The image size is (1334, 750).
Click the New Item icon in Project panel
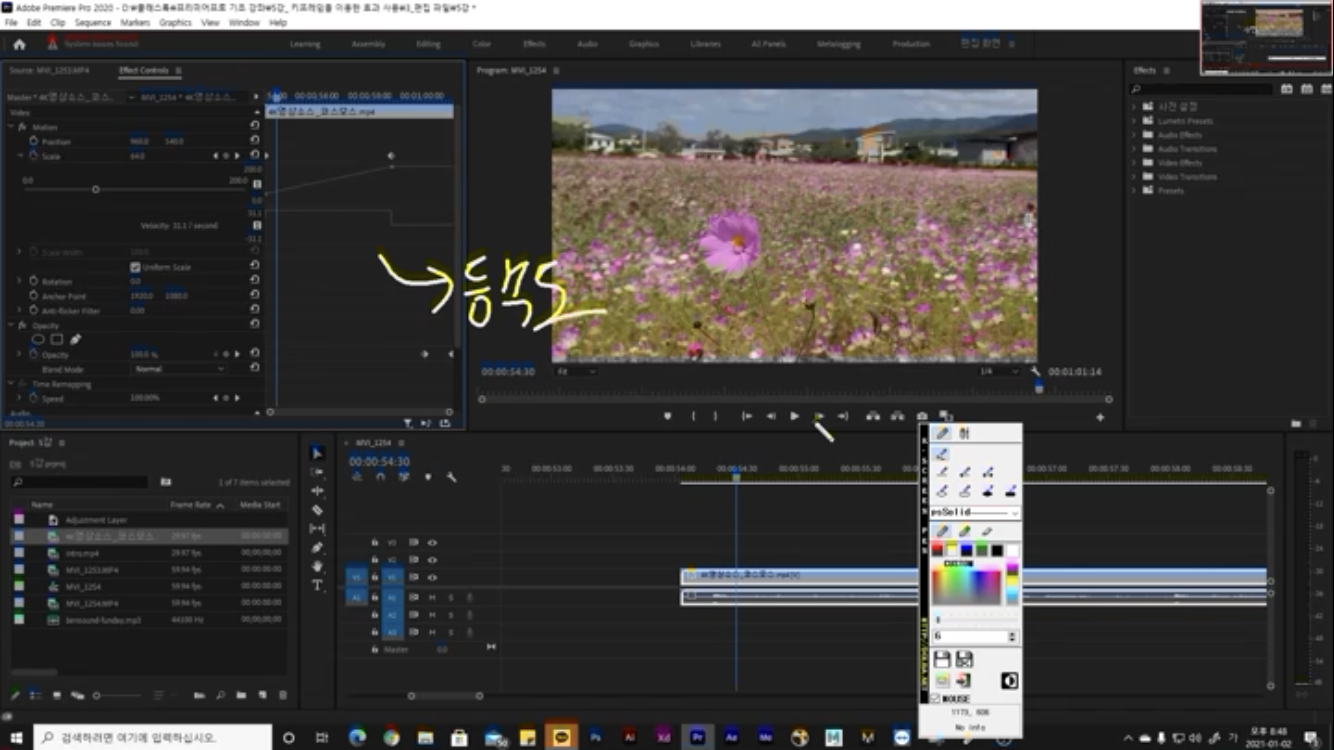[261, 695]
